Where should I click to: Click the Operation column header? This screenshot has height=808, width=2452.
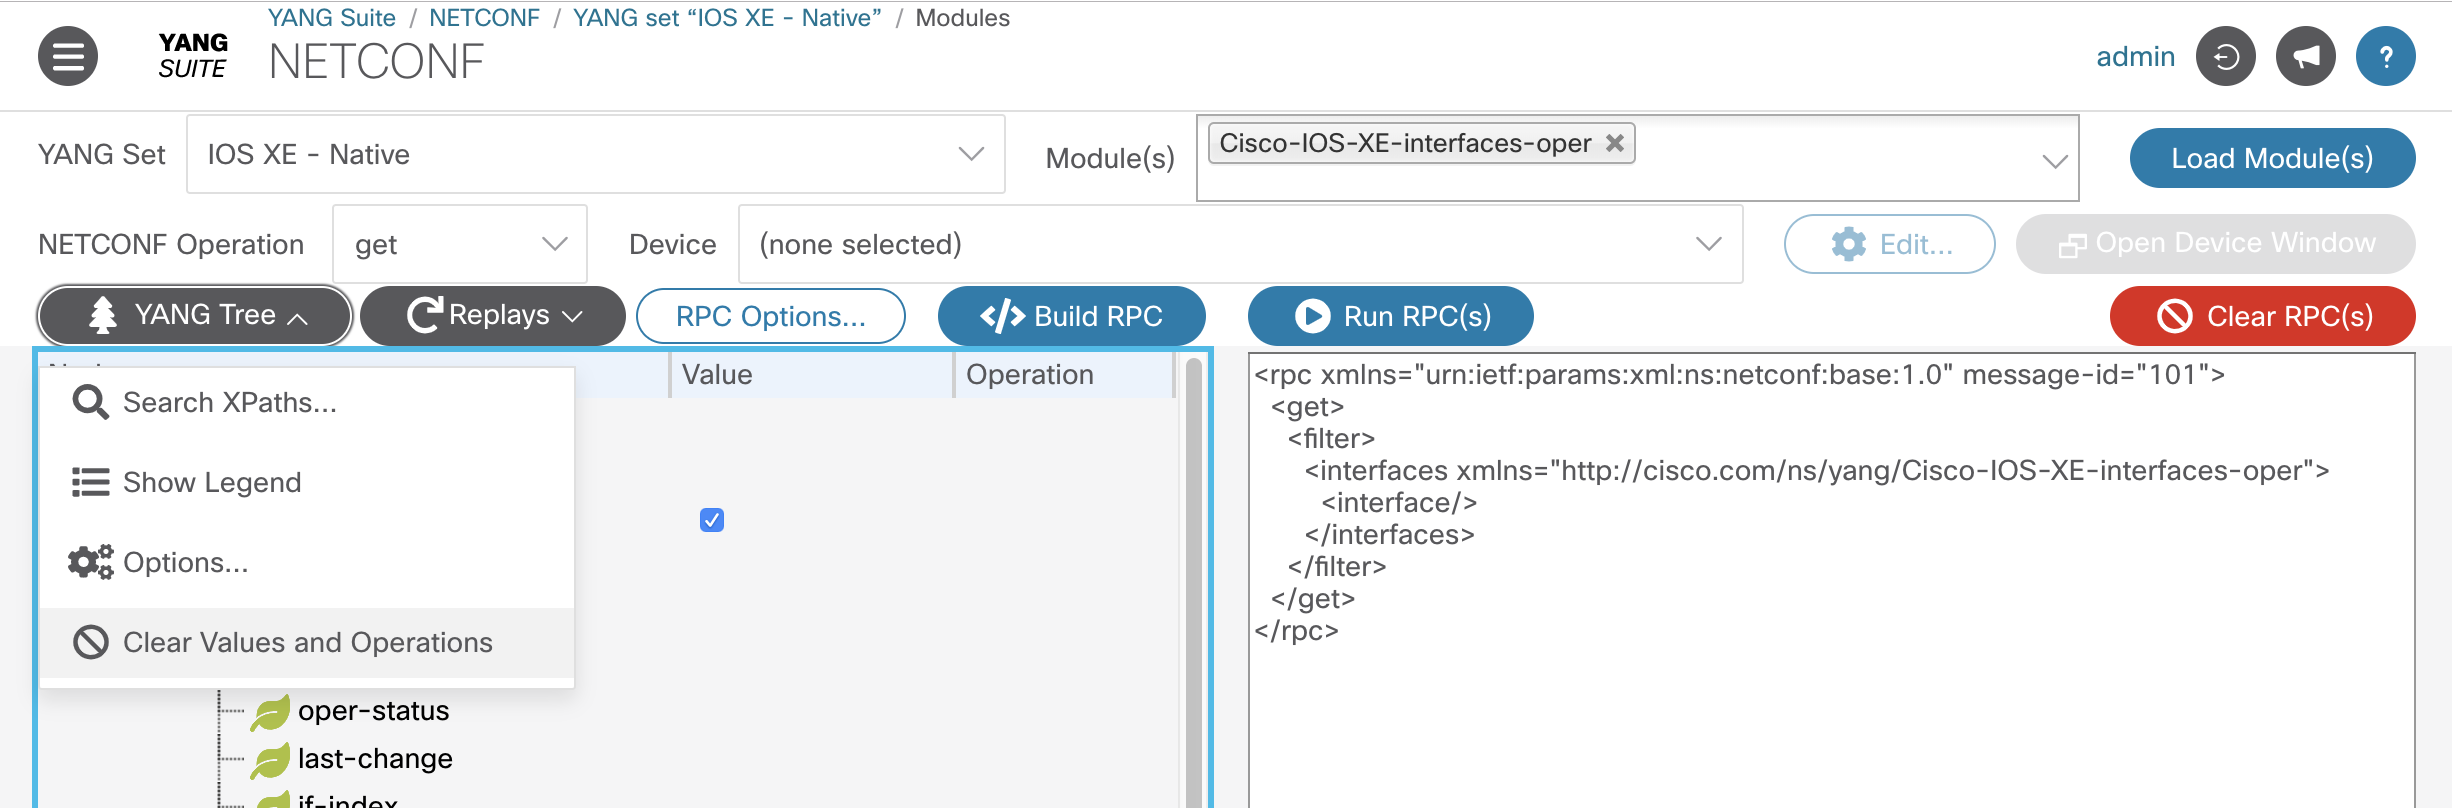tap(1063, 375)
